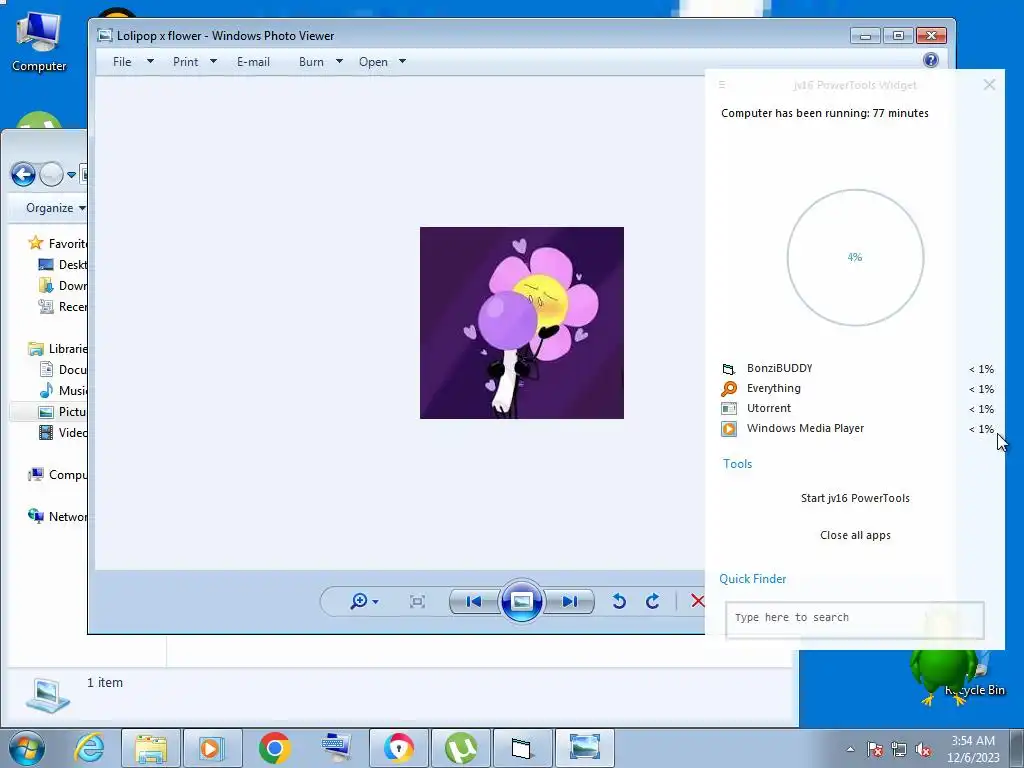Screen dimensions: 1024x768
Task: Click the 4% CPU usage circle
Action: pyautogui.click(x=855, y=257)
